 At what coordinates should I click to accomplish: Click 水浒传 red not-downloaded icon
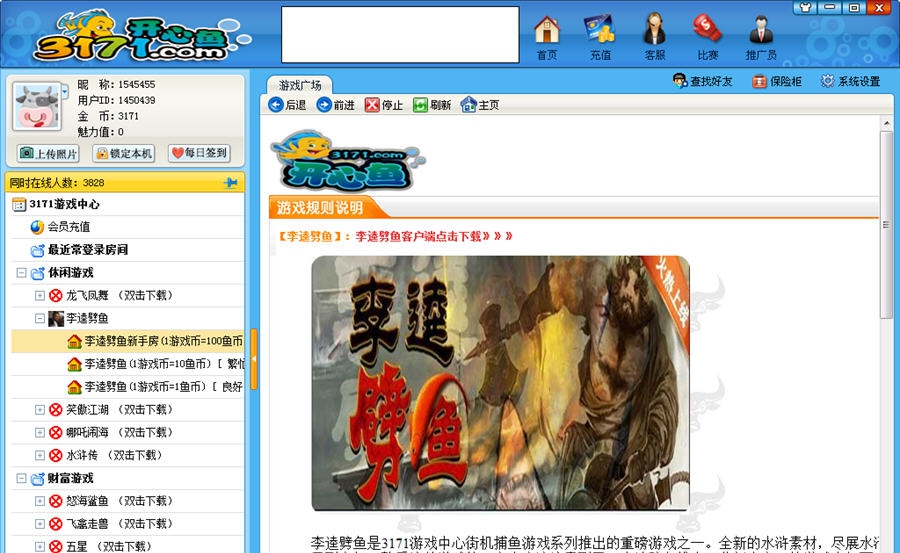pyautogui.click(x=56, y=455)
